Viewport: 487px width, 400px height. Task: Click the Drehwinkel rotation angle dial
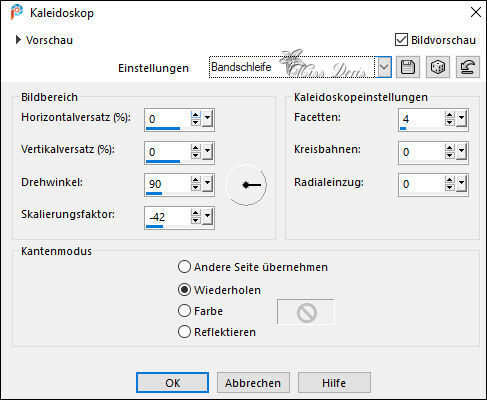point(246,184)
